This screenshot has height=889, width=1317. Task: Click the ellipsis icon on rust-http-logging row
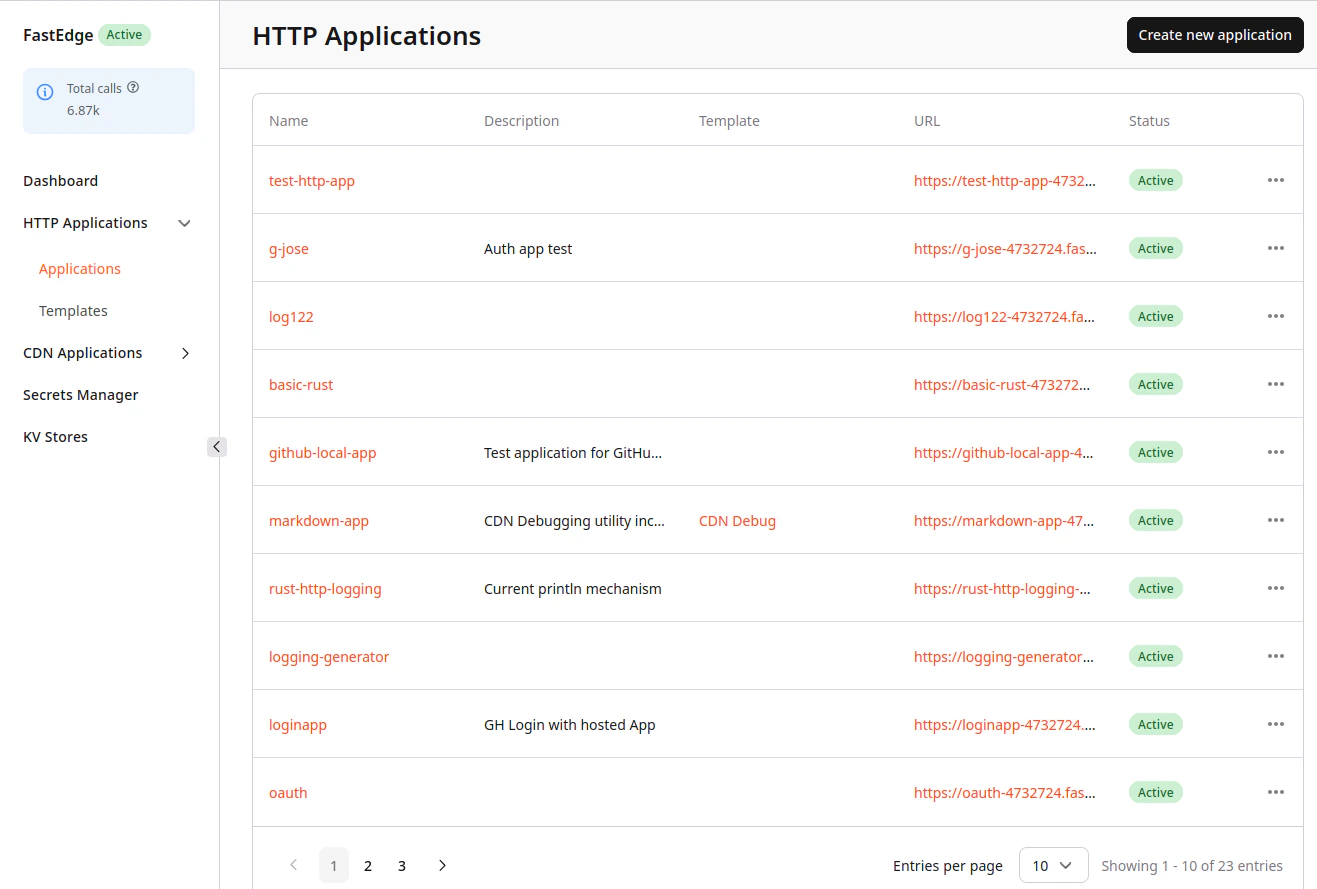tap(1275, 588)
